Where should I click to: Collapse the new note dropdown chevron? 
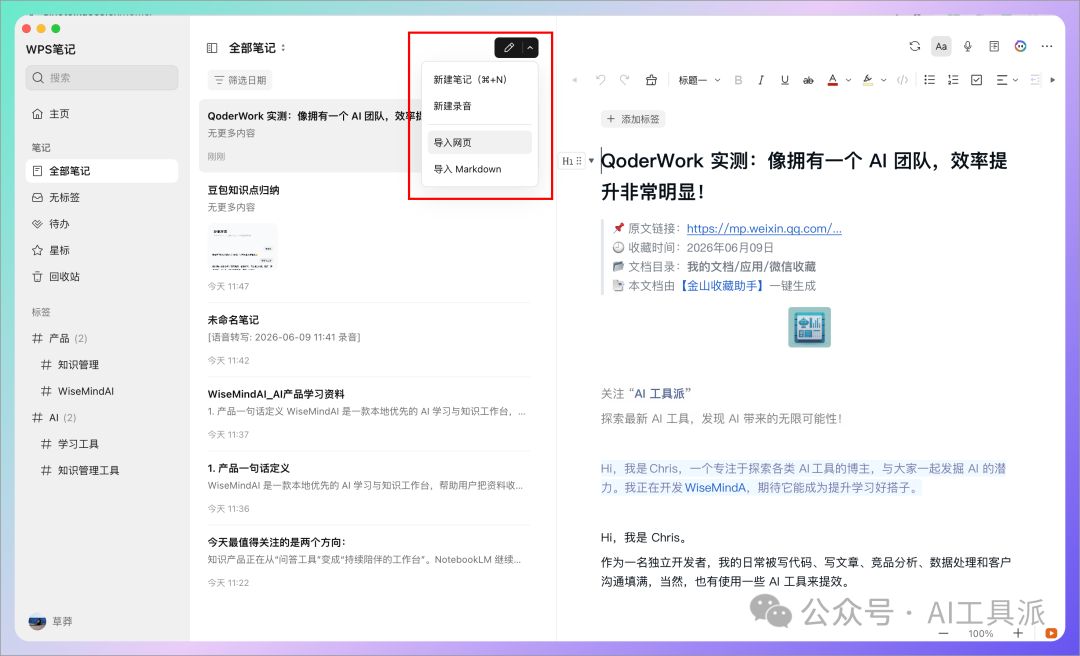tap(530, 48)
